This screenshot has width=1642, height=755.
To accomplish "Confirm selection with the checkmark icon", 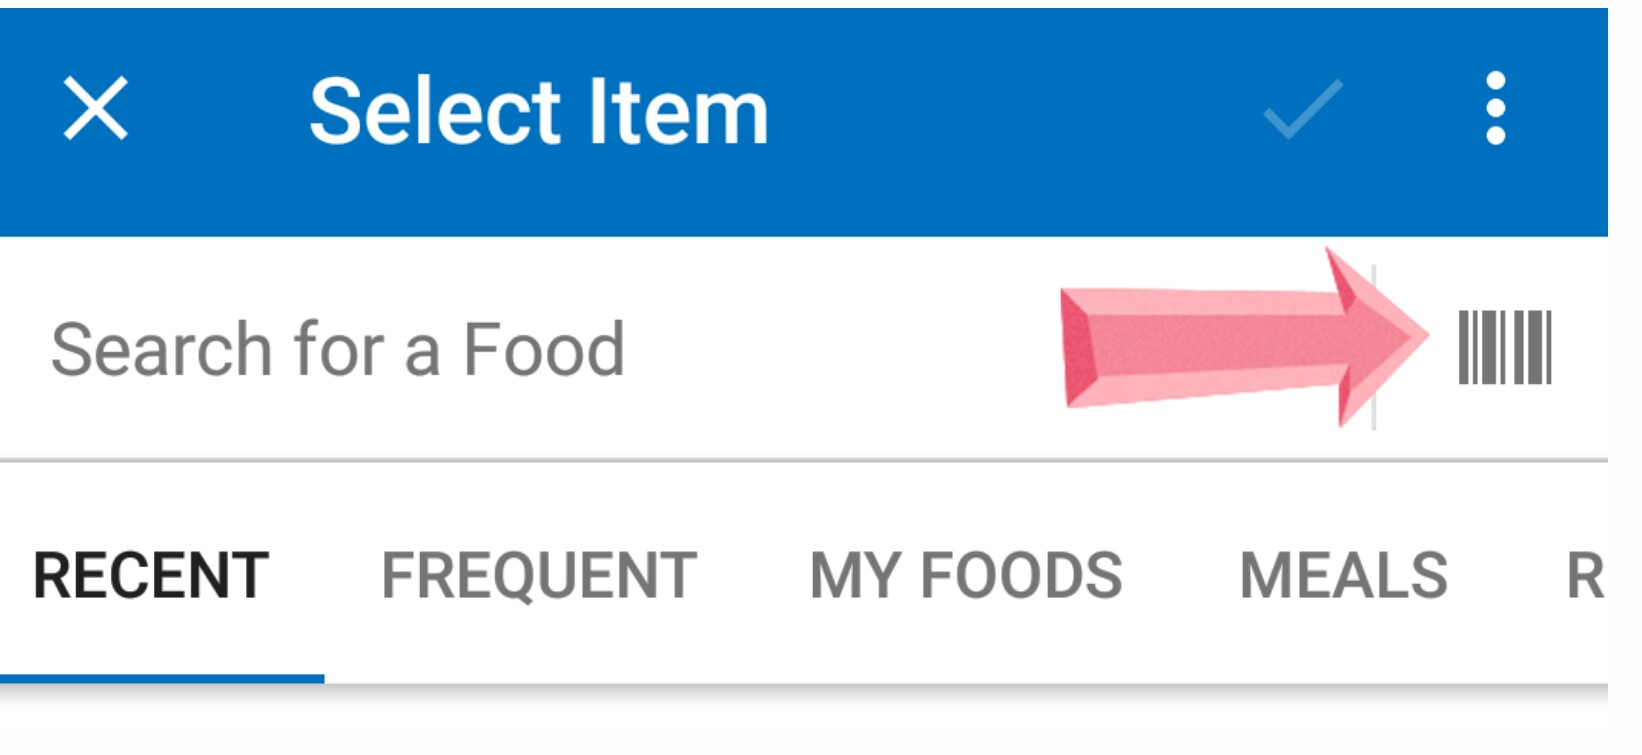I will pos(1302,109).
